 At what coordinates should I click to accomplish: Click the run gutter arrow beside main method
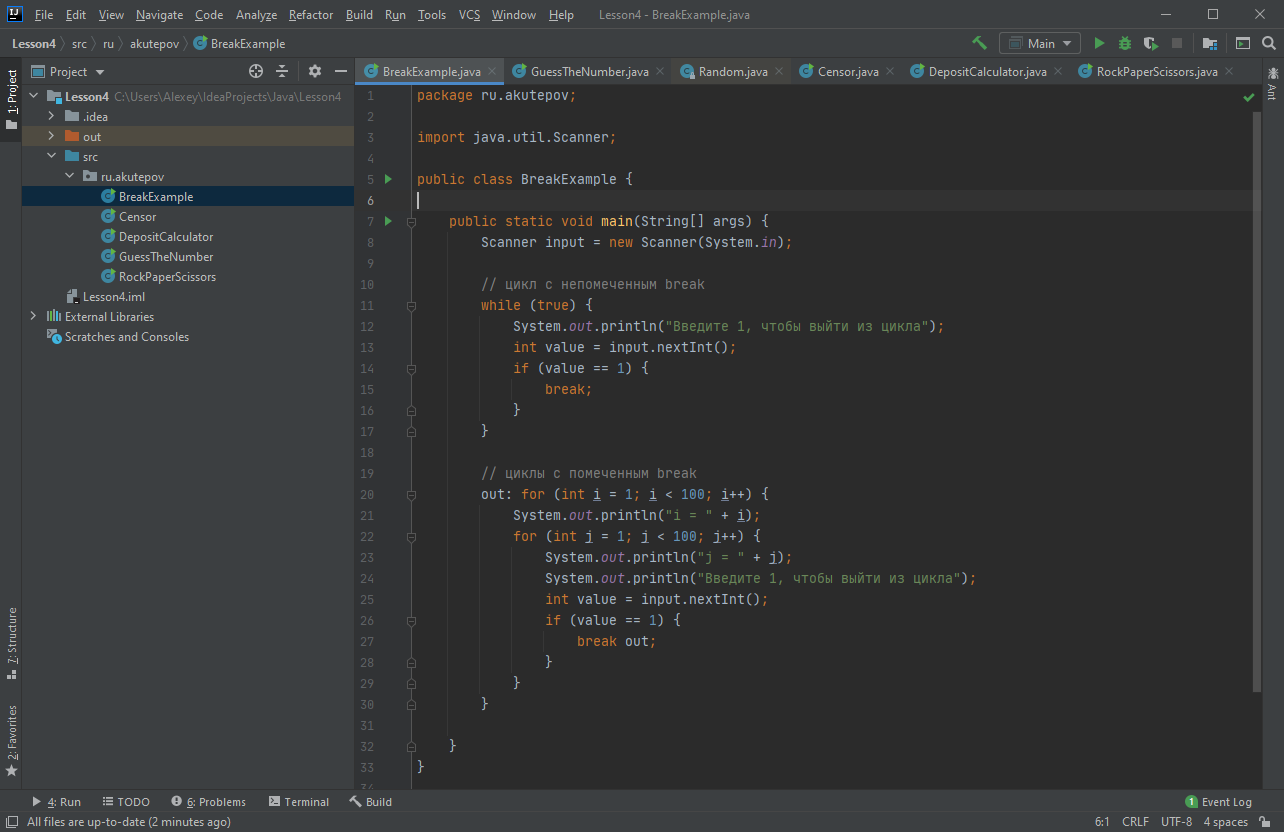[x=389, y=221]
